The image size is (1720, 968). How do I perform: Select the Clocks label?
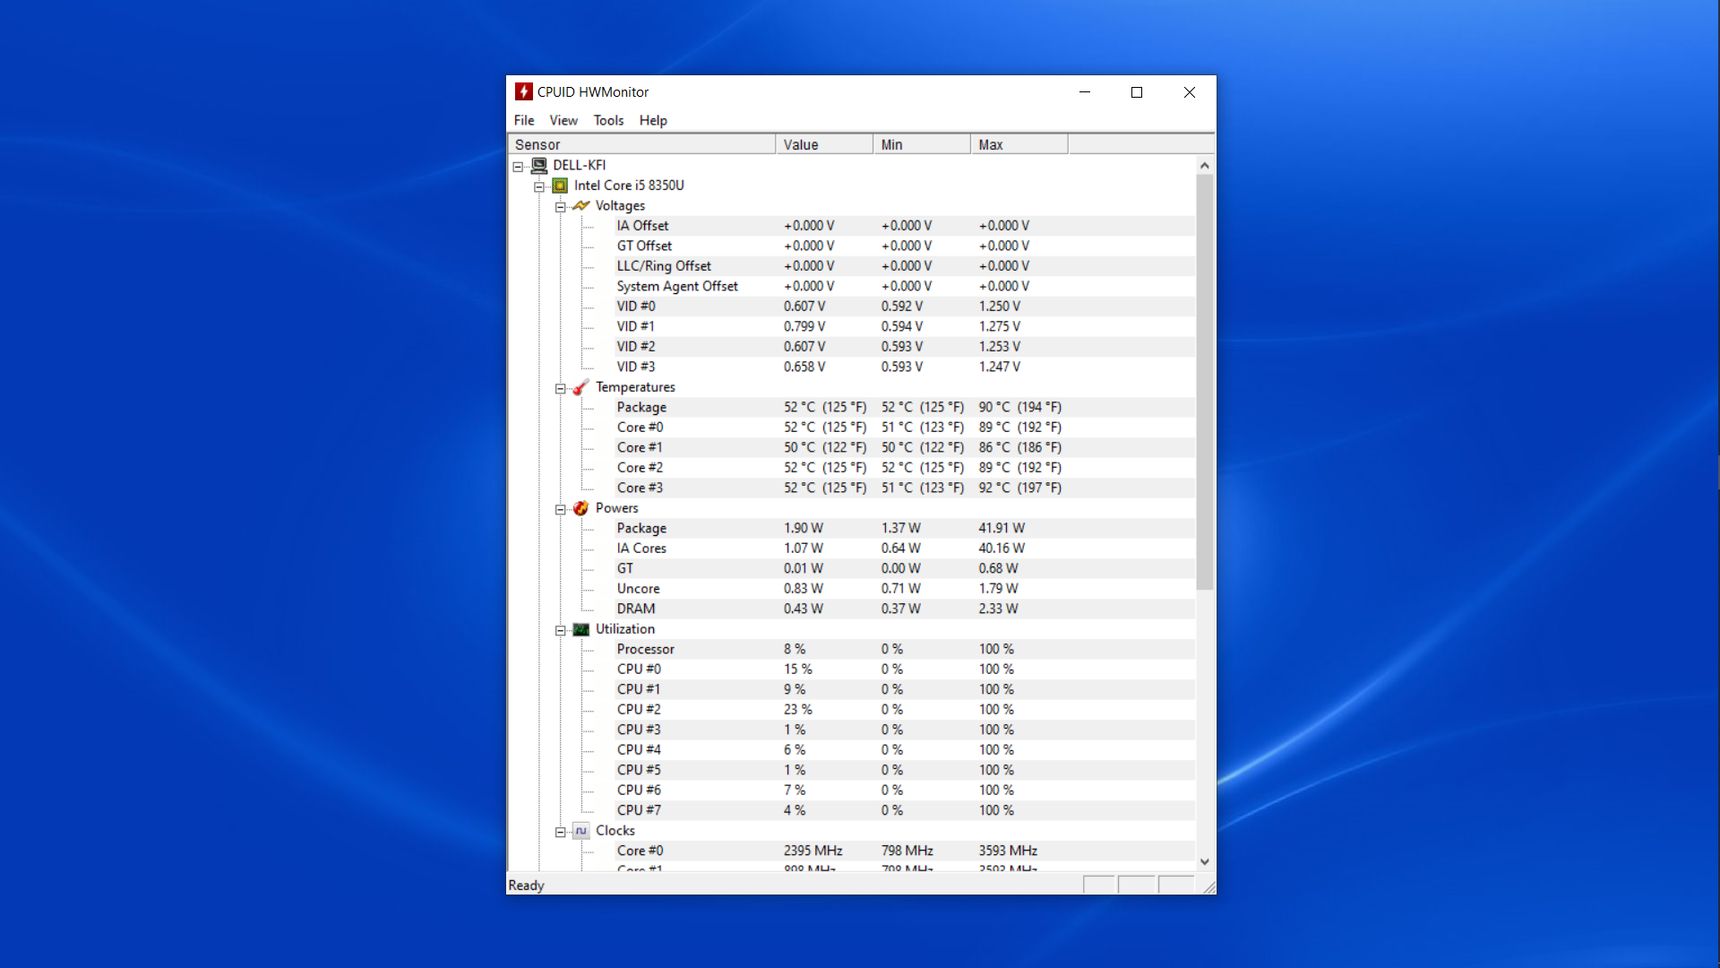pyautogui.click(x=615, y=831)
